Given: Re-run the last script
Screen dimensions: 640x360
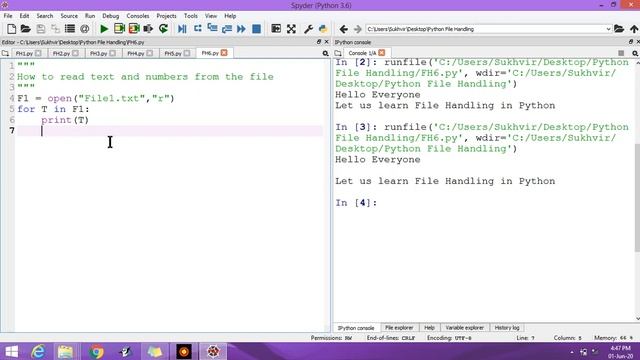Looking at the screenshot, I should pyautogui.click(x=163, y=29).
